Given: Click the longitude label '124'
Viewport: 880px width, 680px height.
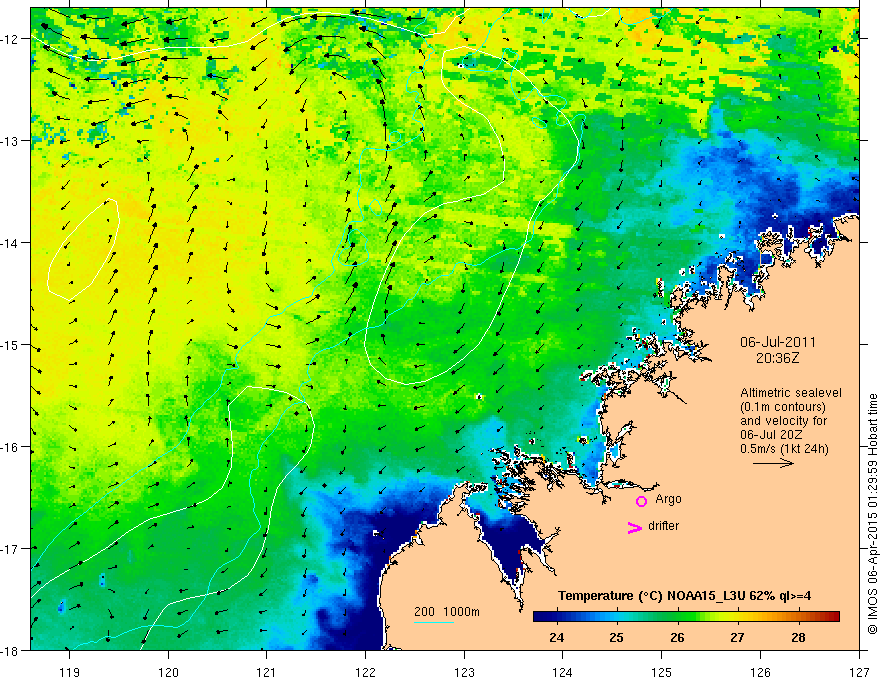Looking at the screenshot, I should [563, 672].
